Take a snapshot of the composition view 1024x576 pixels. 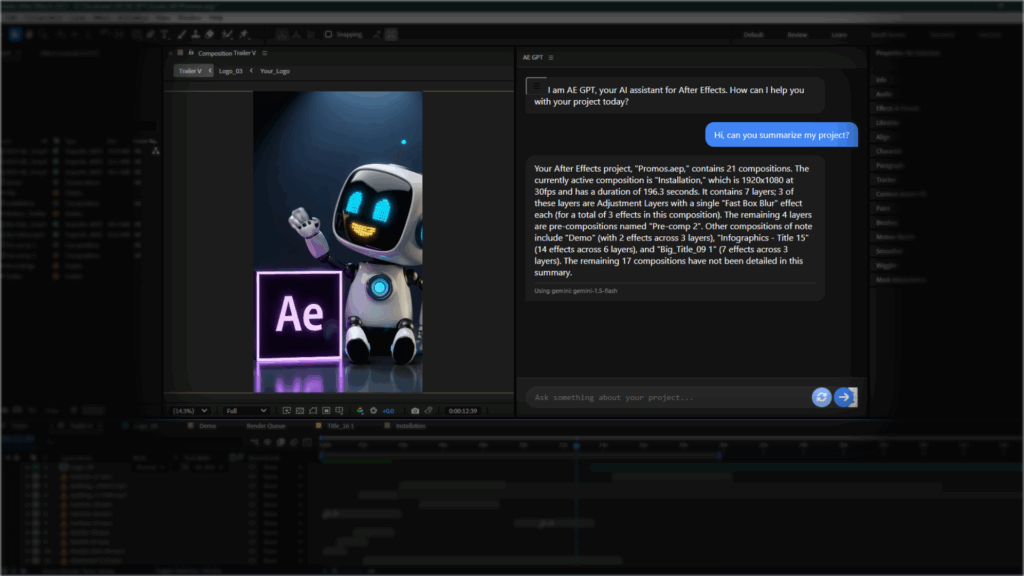point(415,410)
